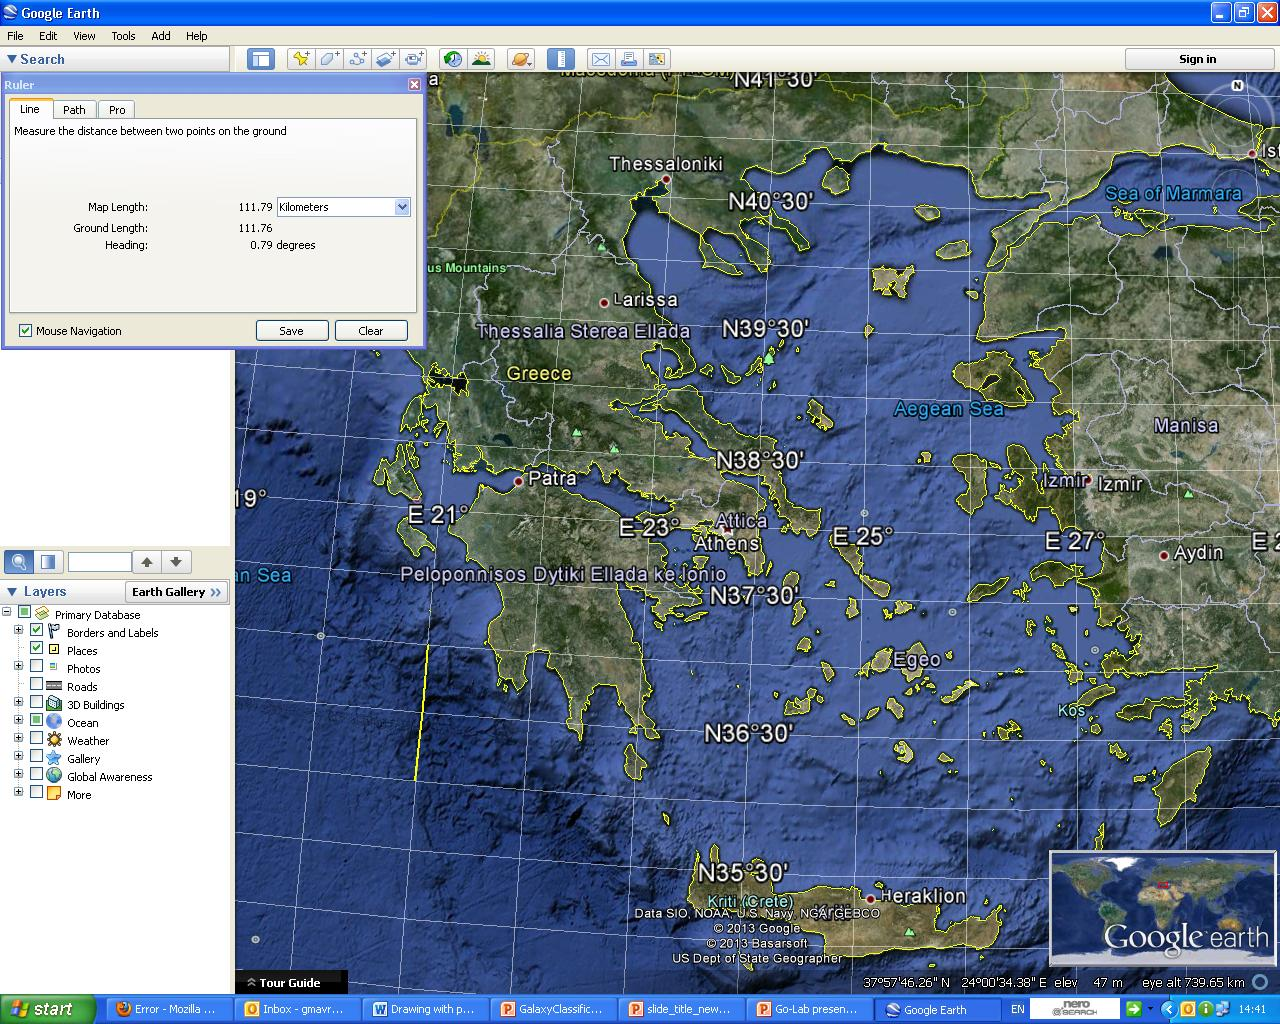Viewport: 1280px width, 1024px height.
Task: Select the Add Path tool
Action: pyautogui.click(x=357, y=59)
